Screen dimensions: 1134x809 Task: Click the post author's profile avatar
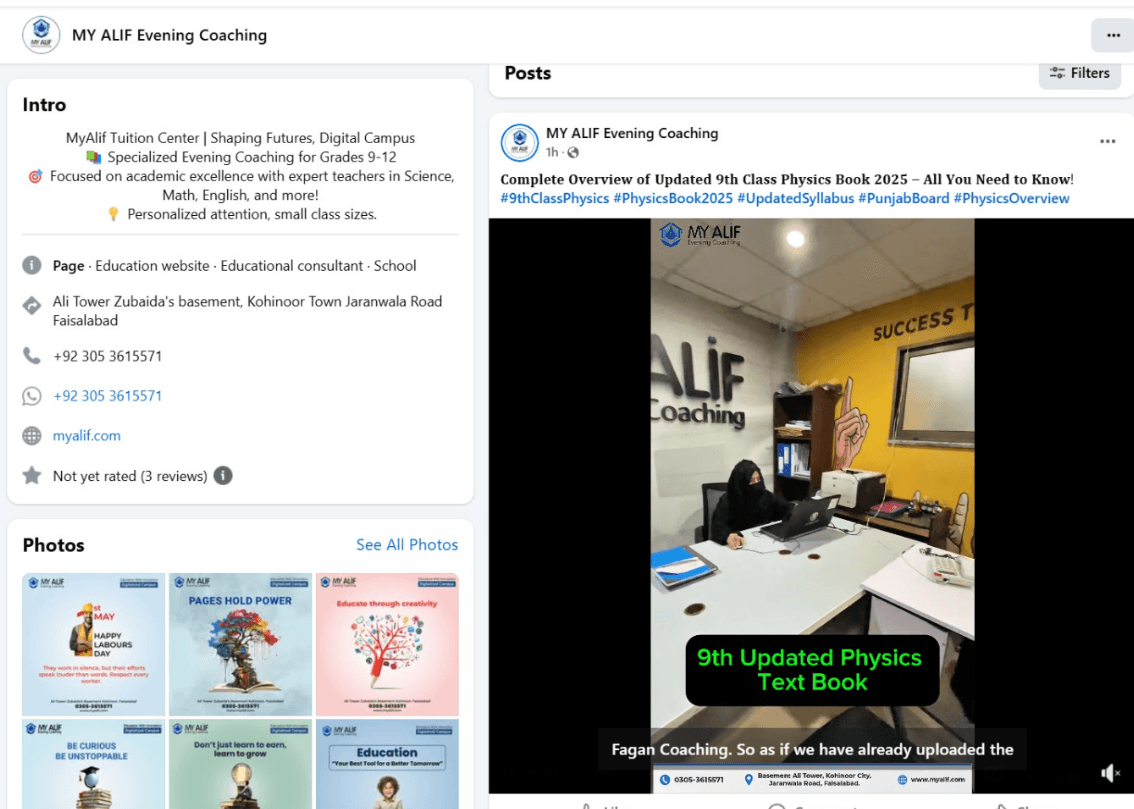[x=520, y=143]
